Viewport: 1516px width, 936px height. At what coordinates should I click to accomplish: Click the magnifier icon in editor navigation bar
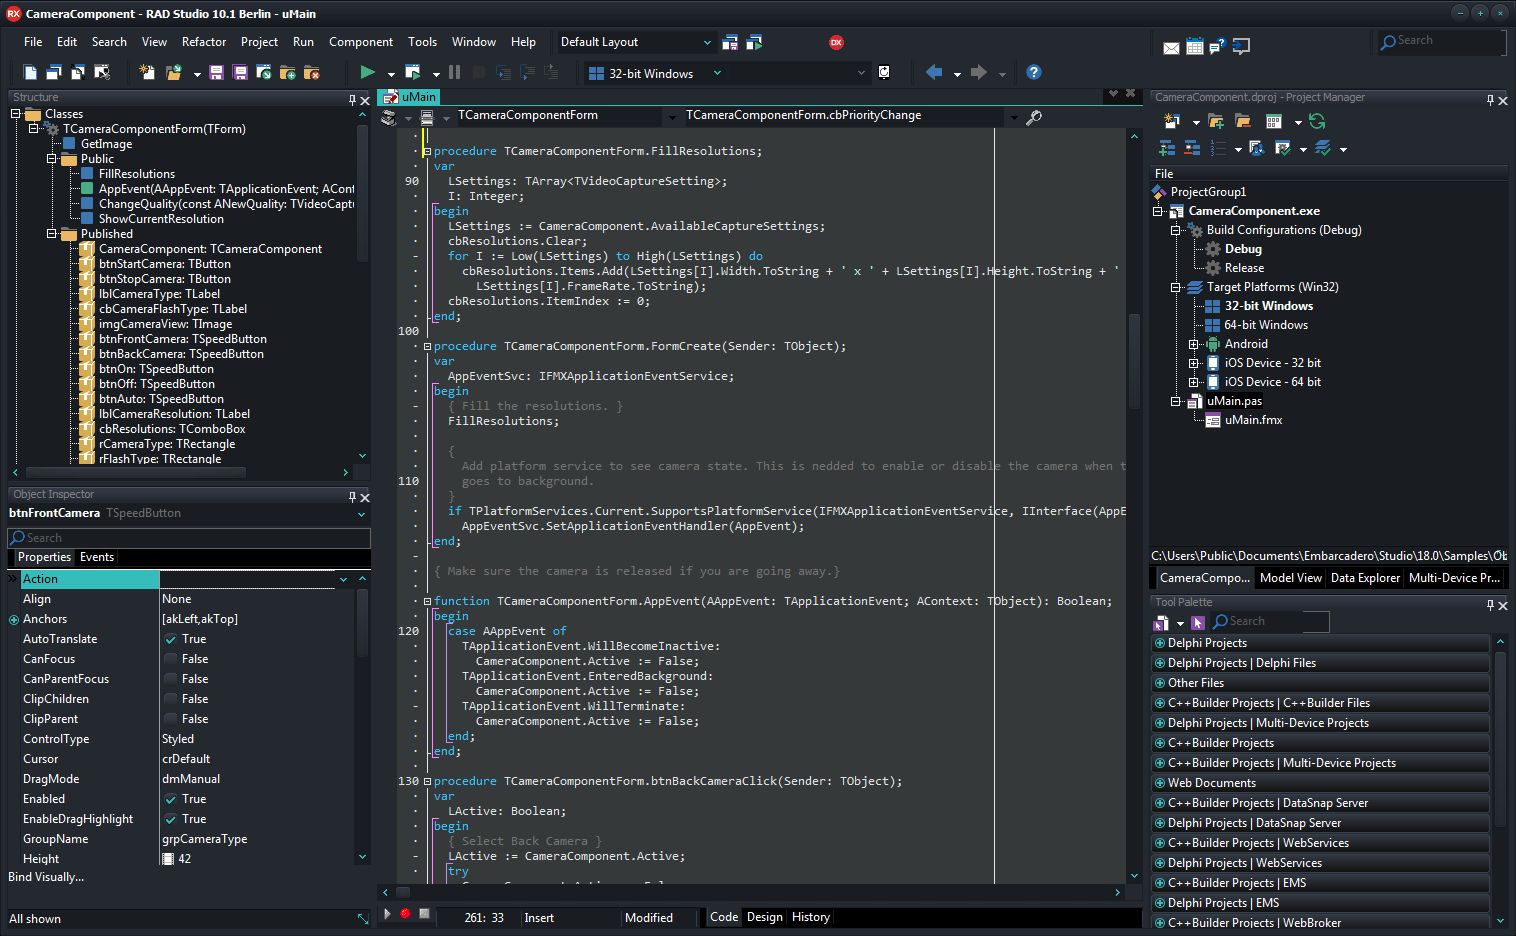pos(1034,117)
